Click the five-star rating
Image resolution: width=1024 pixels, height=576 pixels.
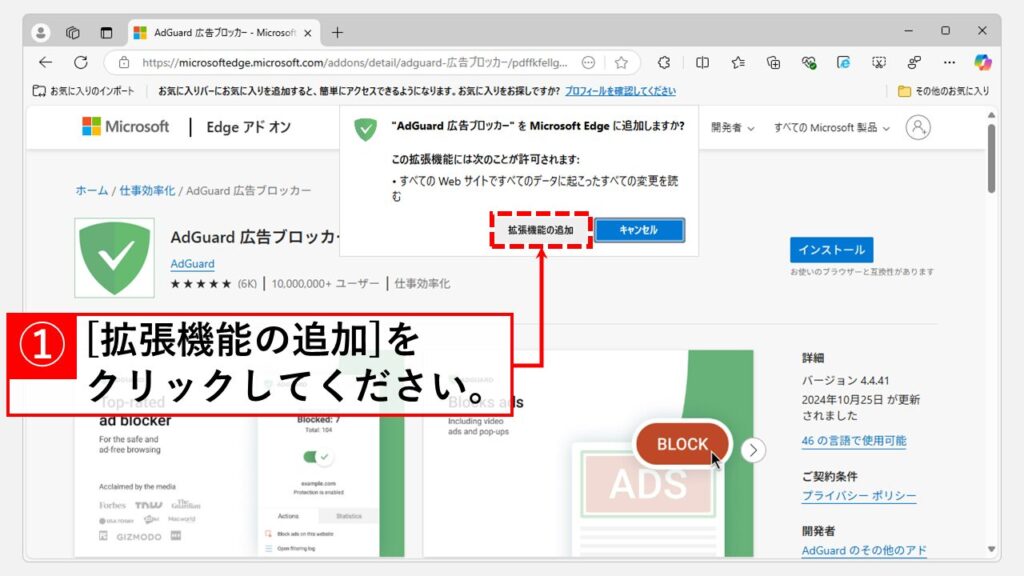pos(201,283)
